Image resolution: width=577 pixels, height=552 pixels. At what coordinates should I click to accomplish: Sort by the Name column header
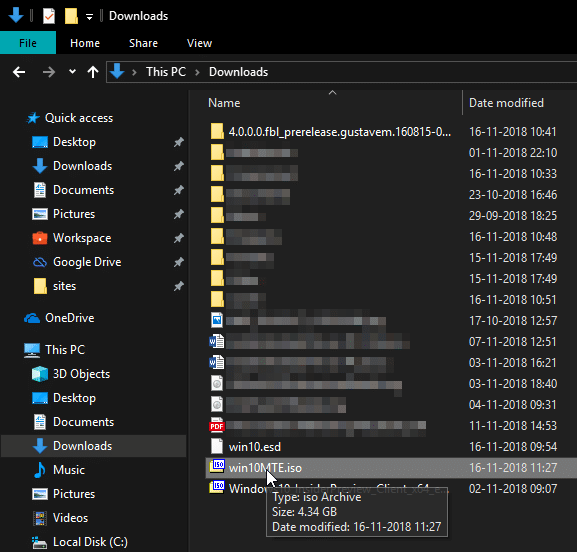224,103
